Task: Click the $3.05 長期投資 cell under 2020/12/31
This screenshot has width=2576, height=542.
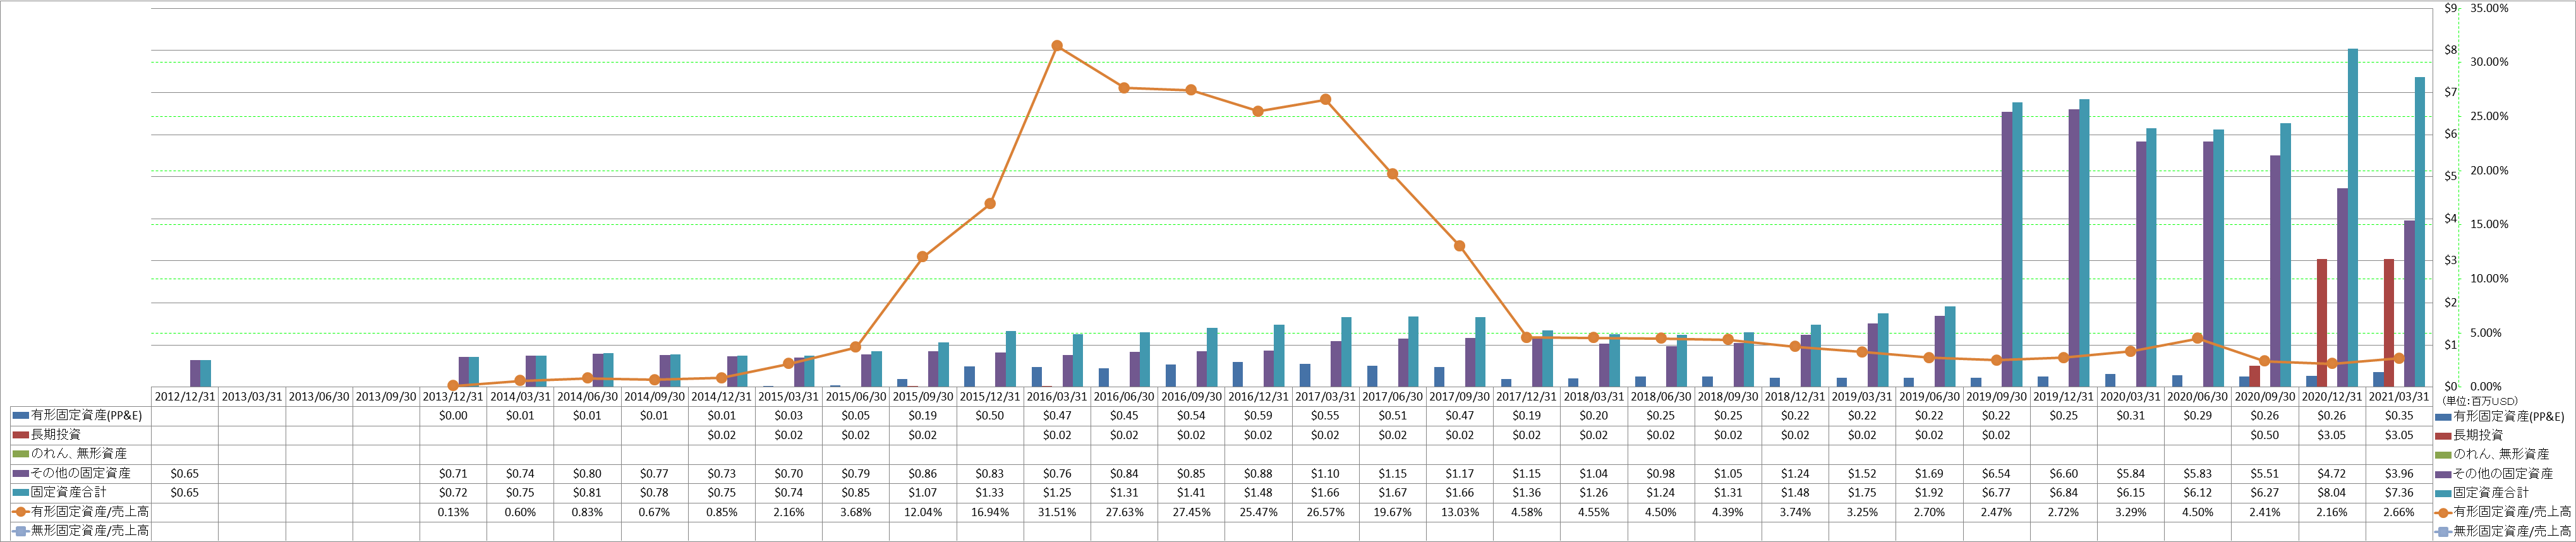Action: pyautogui.click(x=2331, y=435)
